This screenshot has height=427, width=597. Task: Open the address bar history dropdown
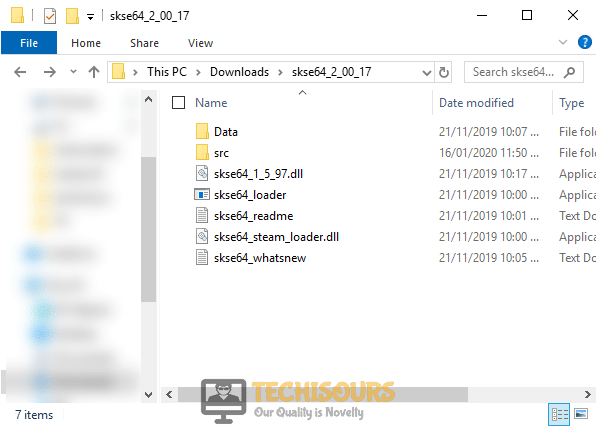[x=427, y=72]
